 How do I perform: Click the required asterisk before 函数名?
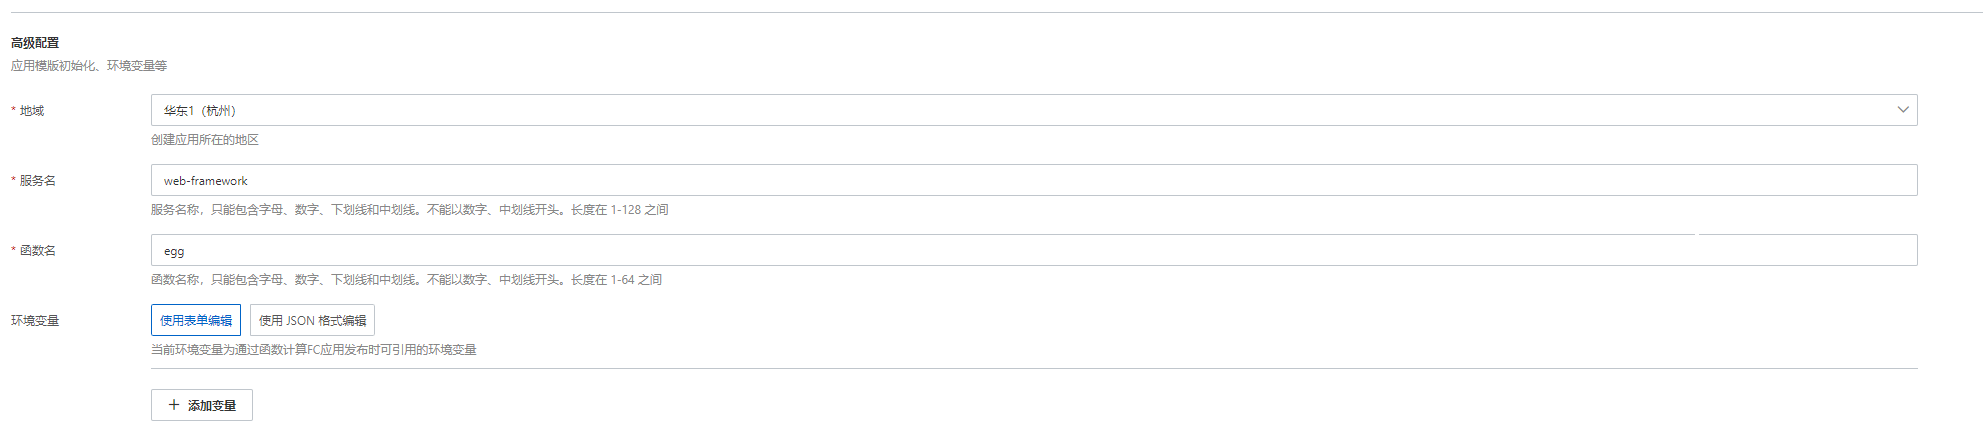(x=13, y=251)
